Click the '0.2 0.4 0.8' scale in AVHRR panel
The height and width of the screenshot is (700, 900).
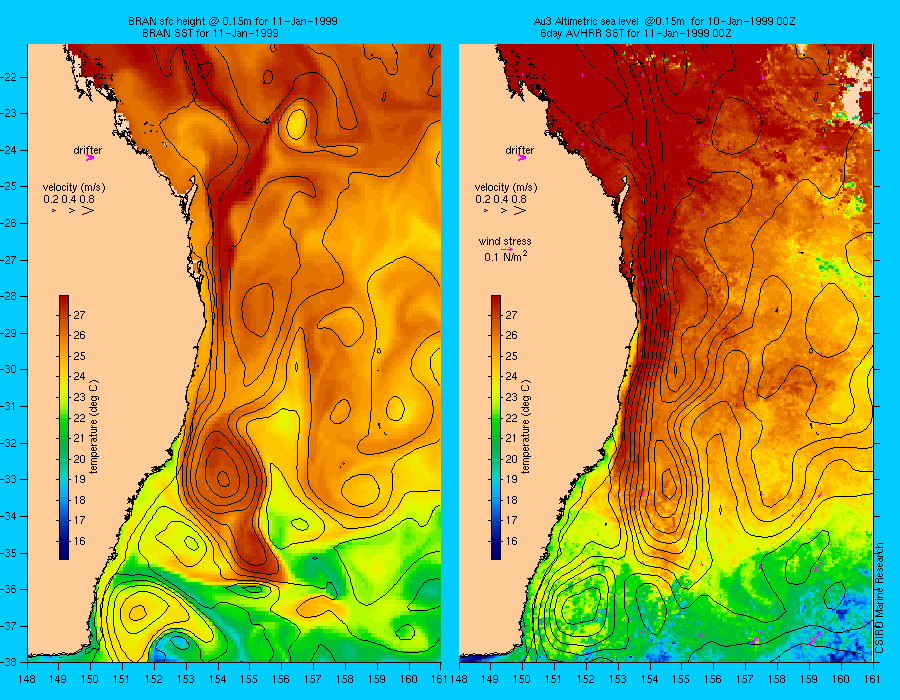point(501,199)
